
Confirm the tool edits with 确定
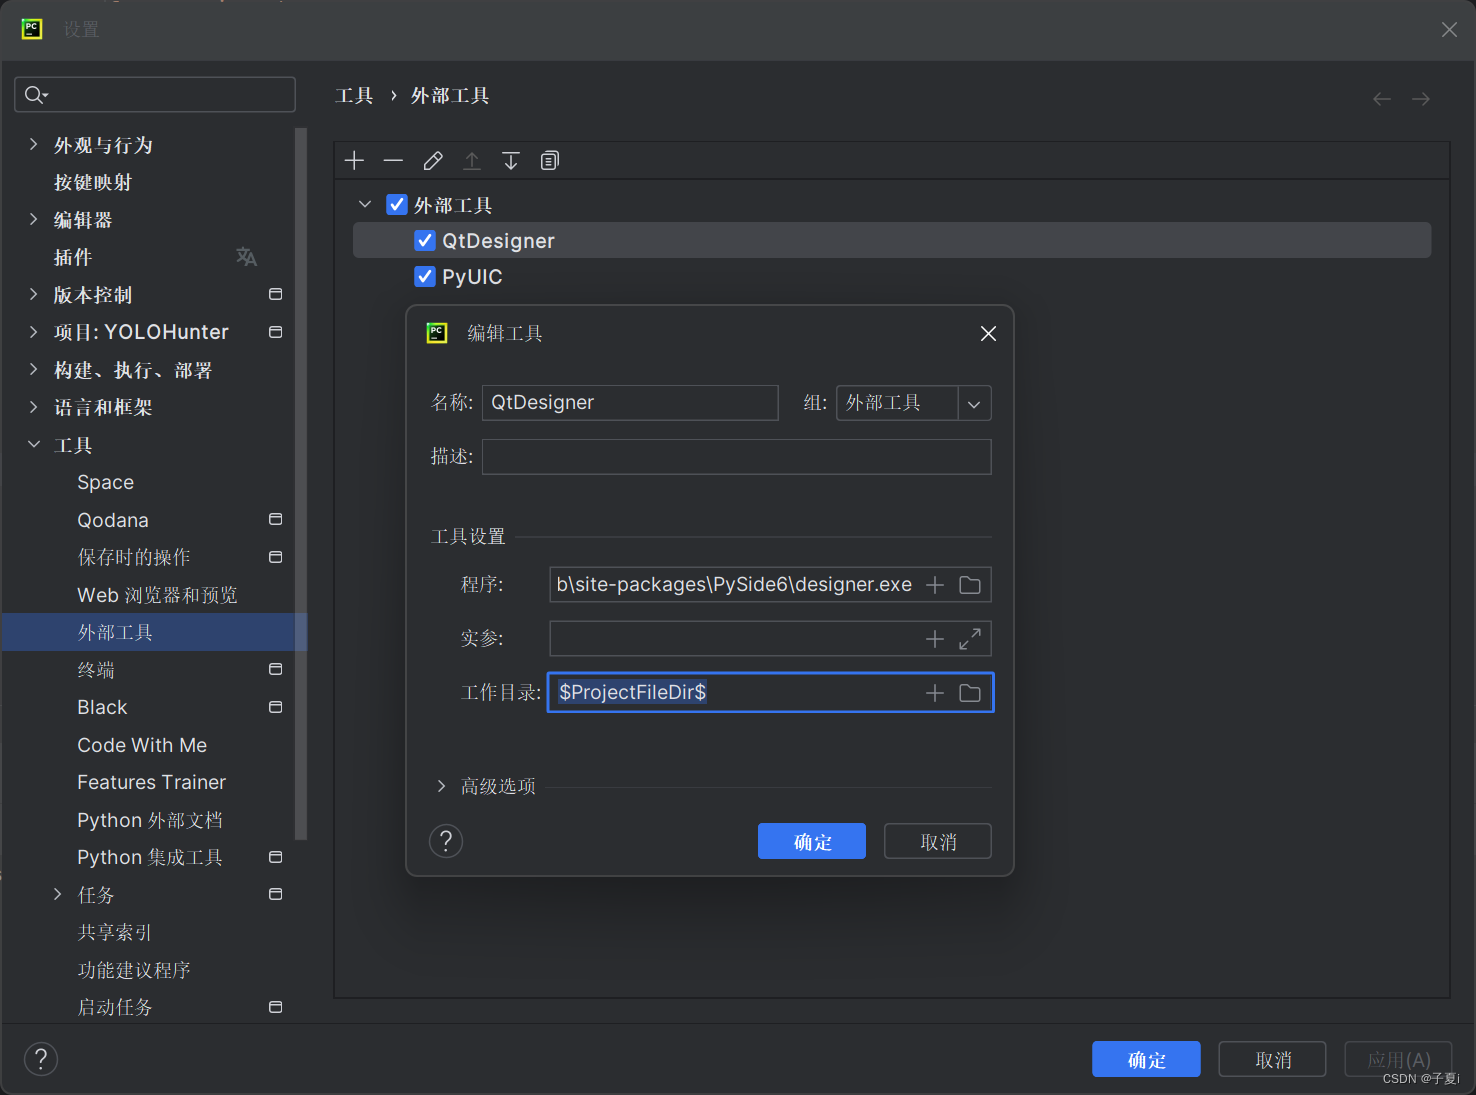pos(811,841)
